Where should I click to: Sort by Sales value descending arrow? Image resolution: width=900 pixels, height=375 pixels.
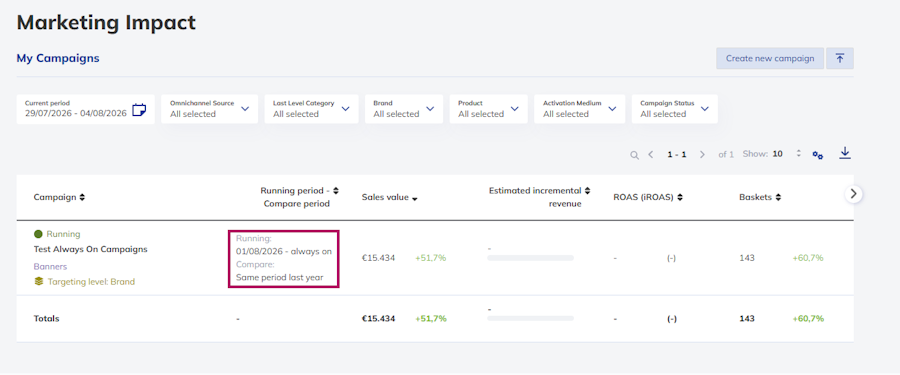coord(414,198)
